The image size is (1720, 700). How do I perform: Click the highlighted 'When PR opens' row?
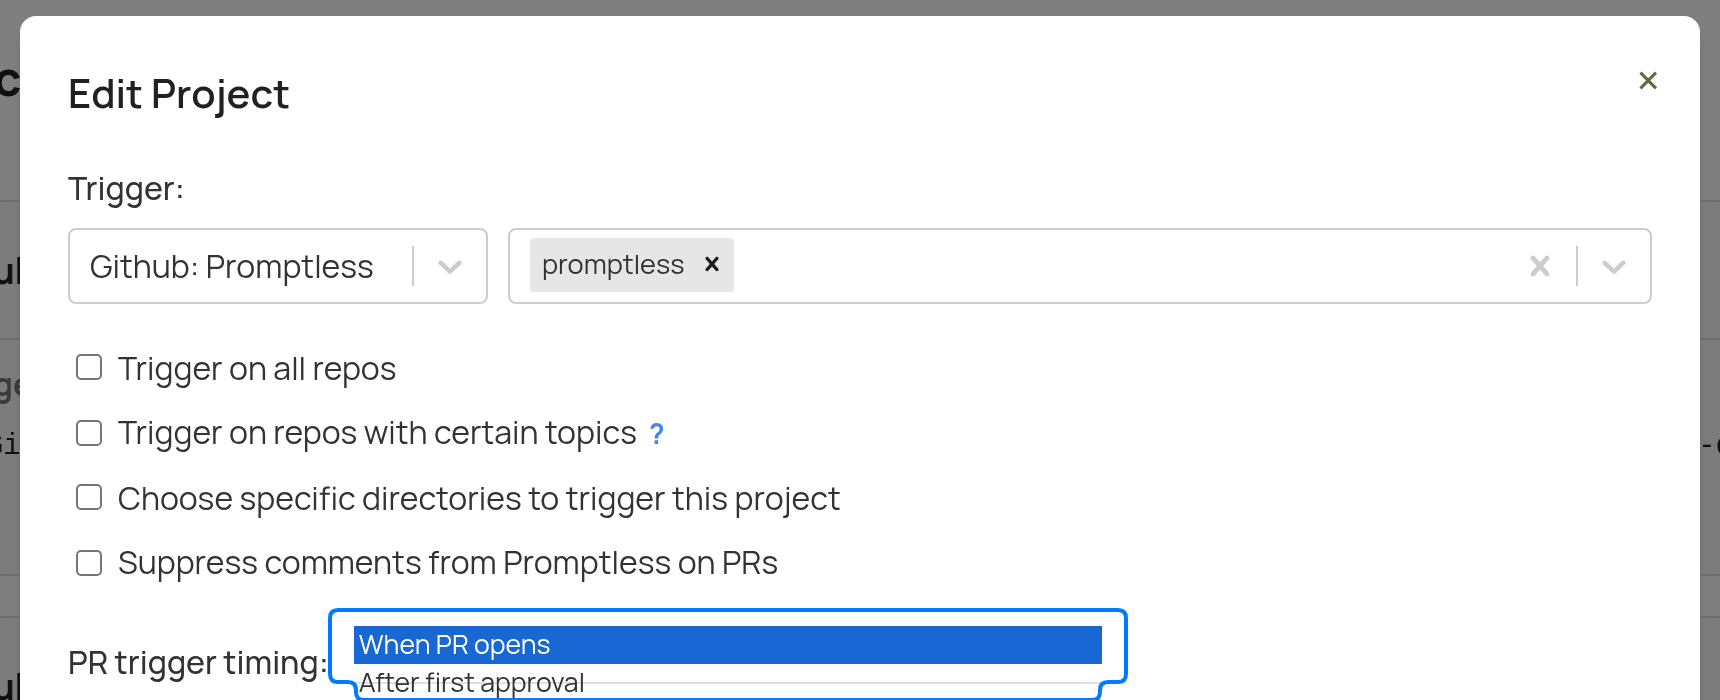pos(727,645)
